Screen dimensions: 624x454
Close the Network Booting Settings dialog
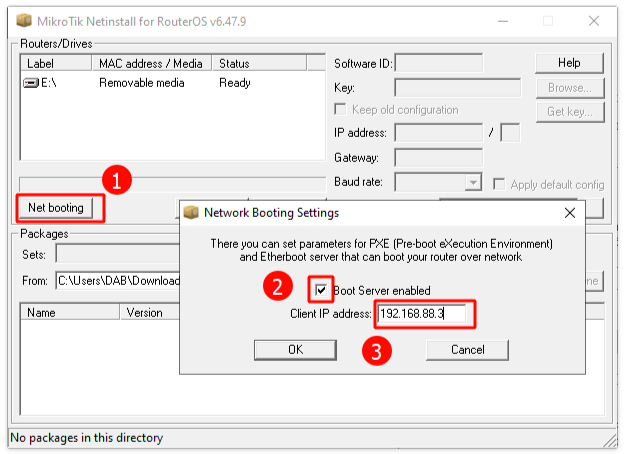point(570,213)
